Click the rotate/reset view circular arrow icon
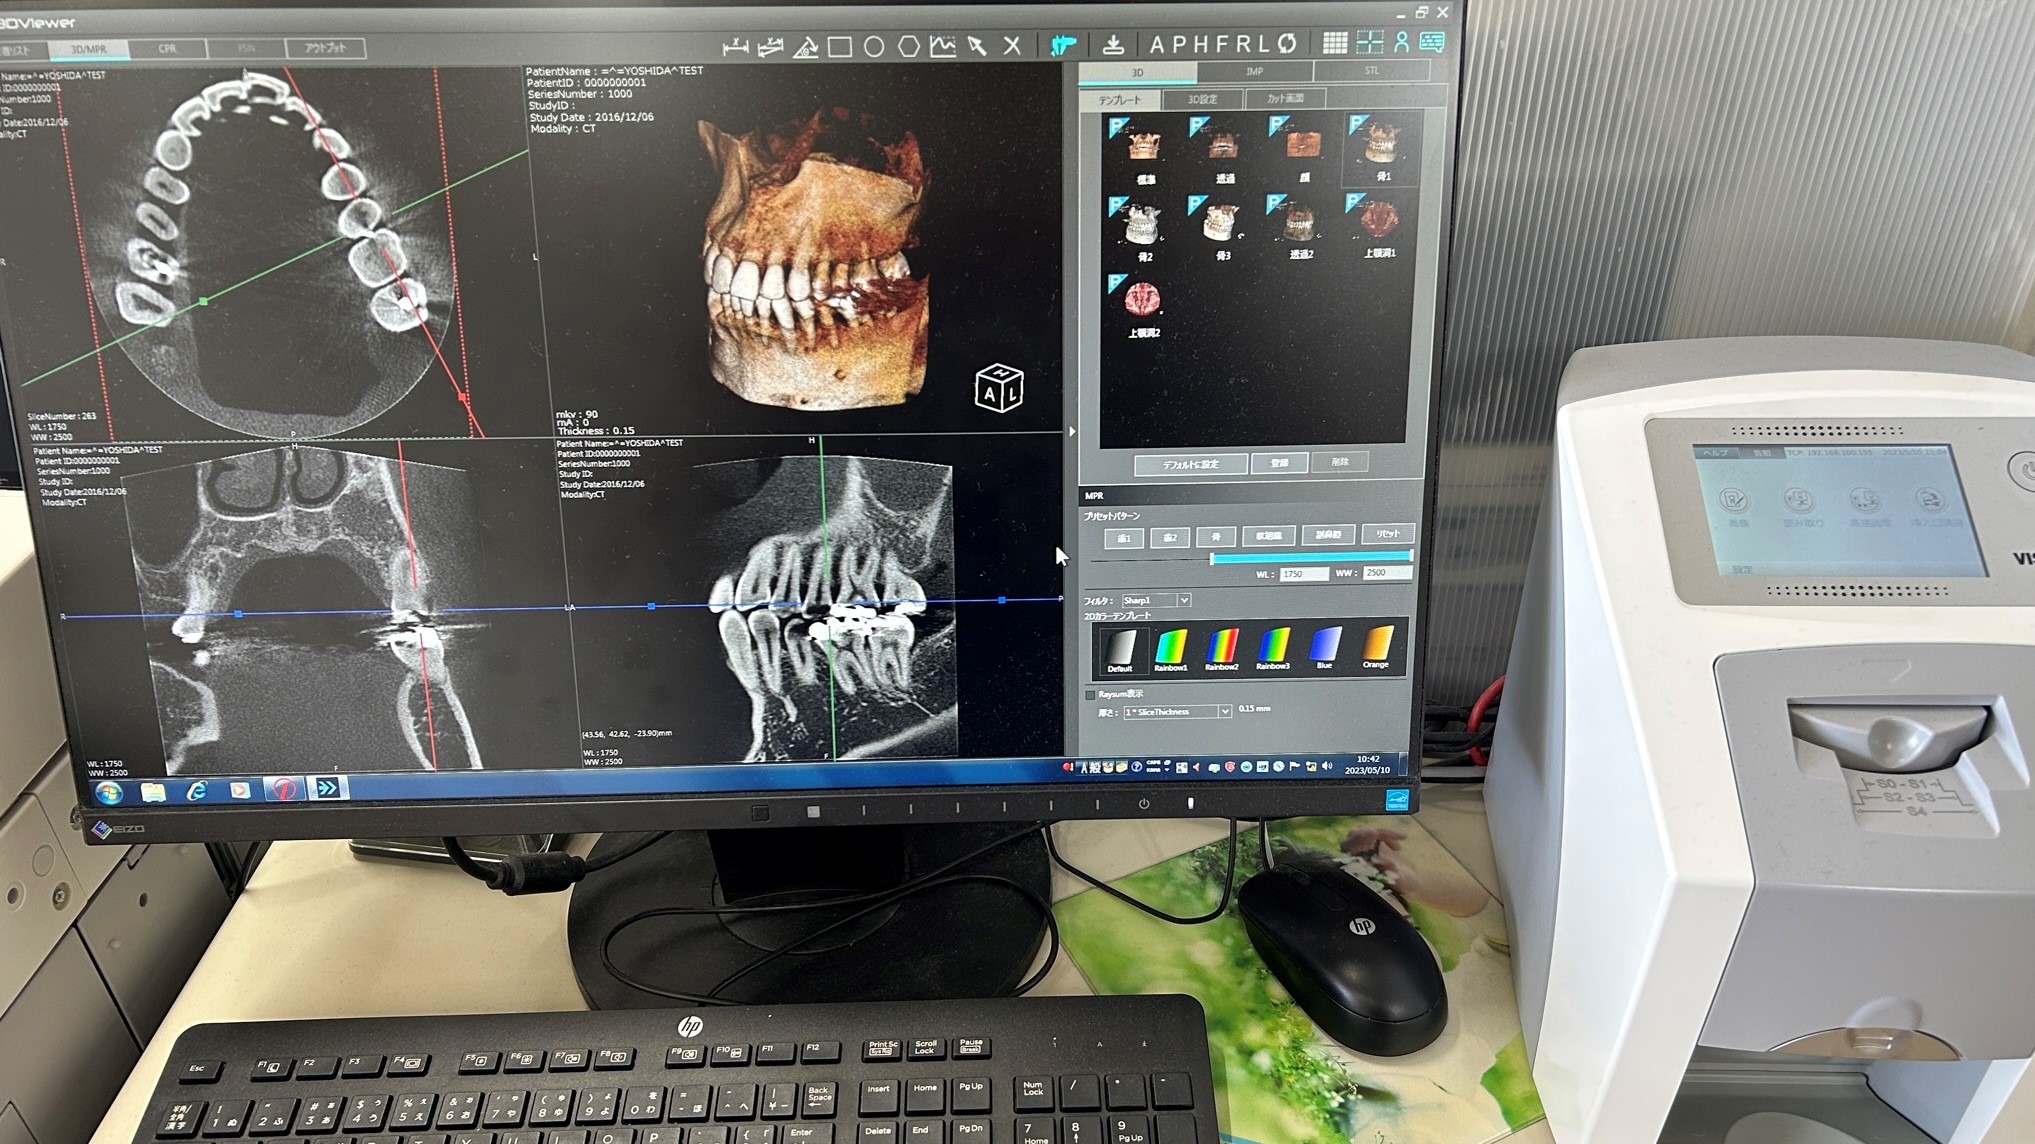Viewport: 2035px width, 1144px height. 1287,44
